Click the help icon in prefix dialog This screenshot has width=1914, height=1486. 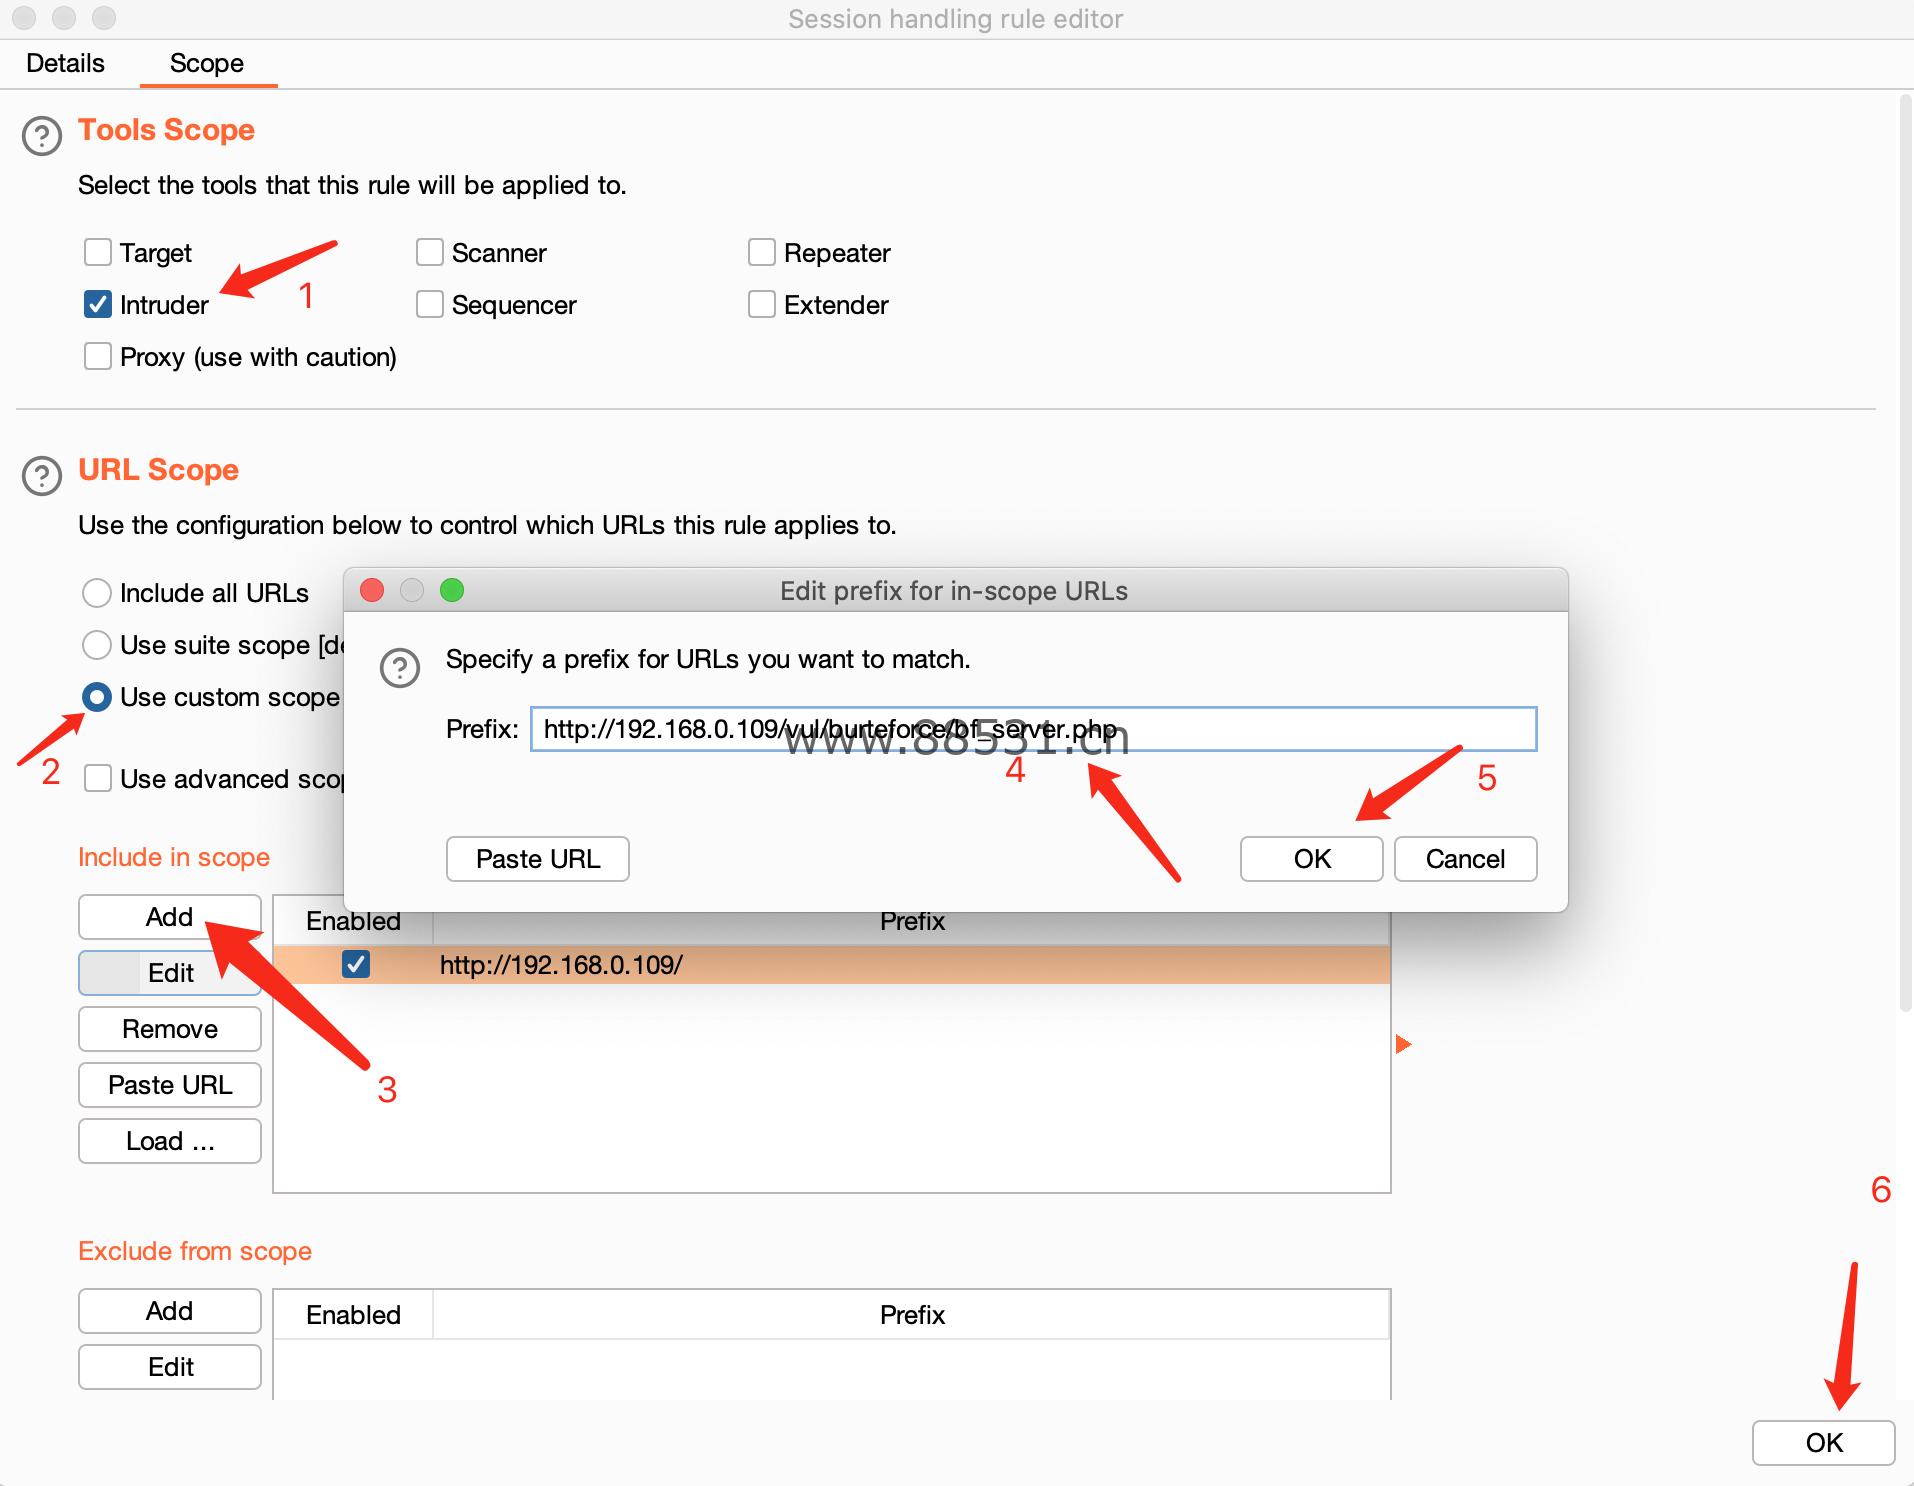tap(400, 668)
